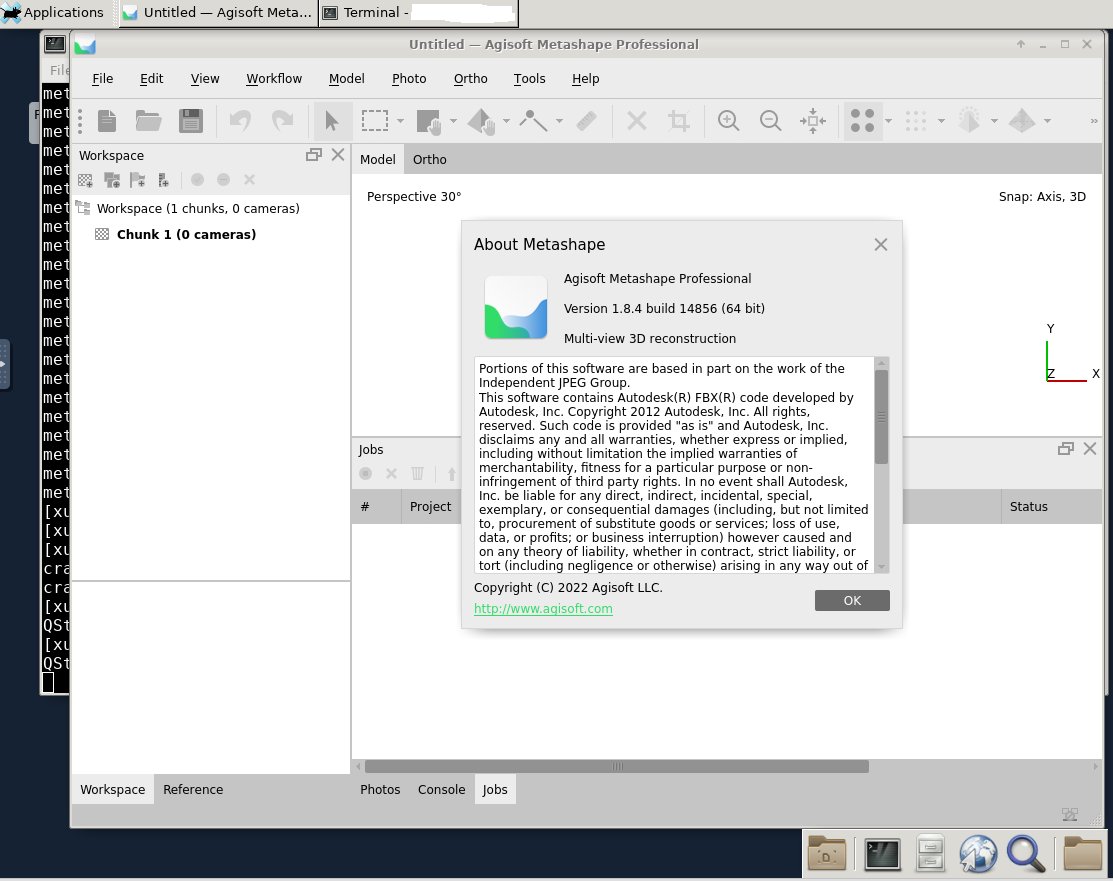Viewport: 1113px width, 881px height.
Task: Toggle the Show Tie Points view icon
Action: (x=862, y=121)
